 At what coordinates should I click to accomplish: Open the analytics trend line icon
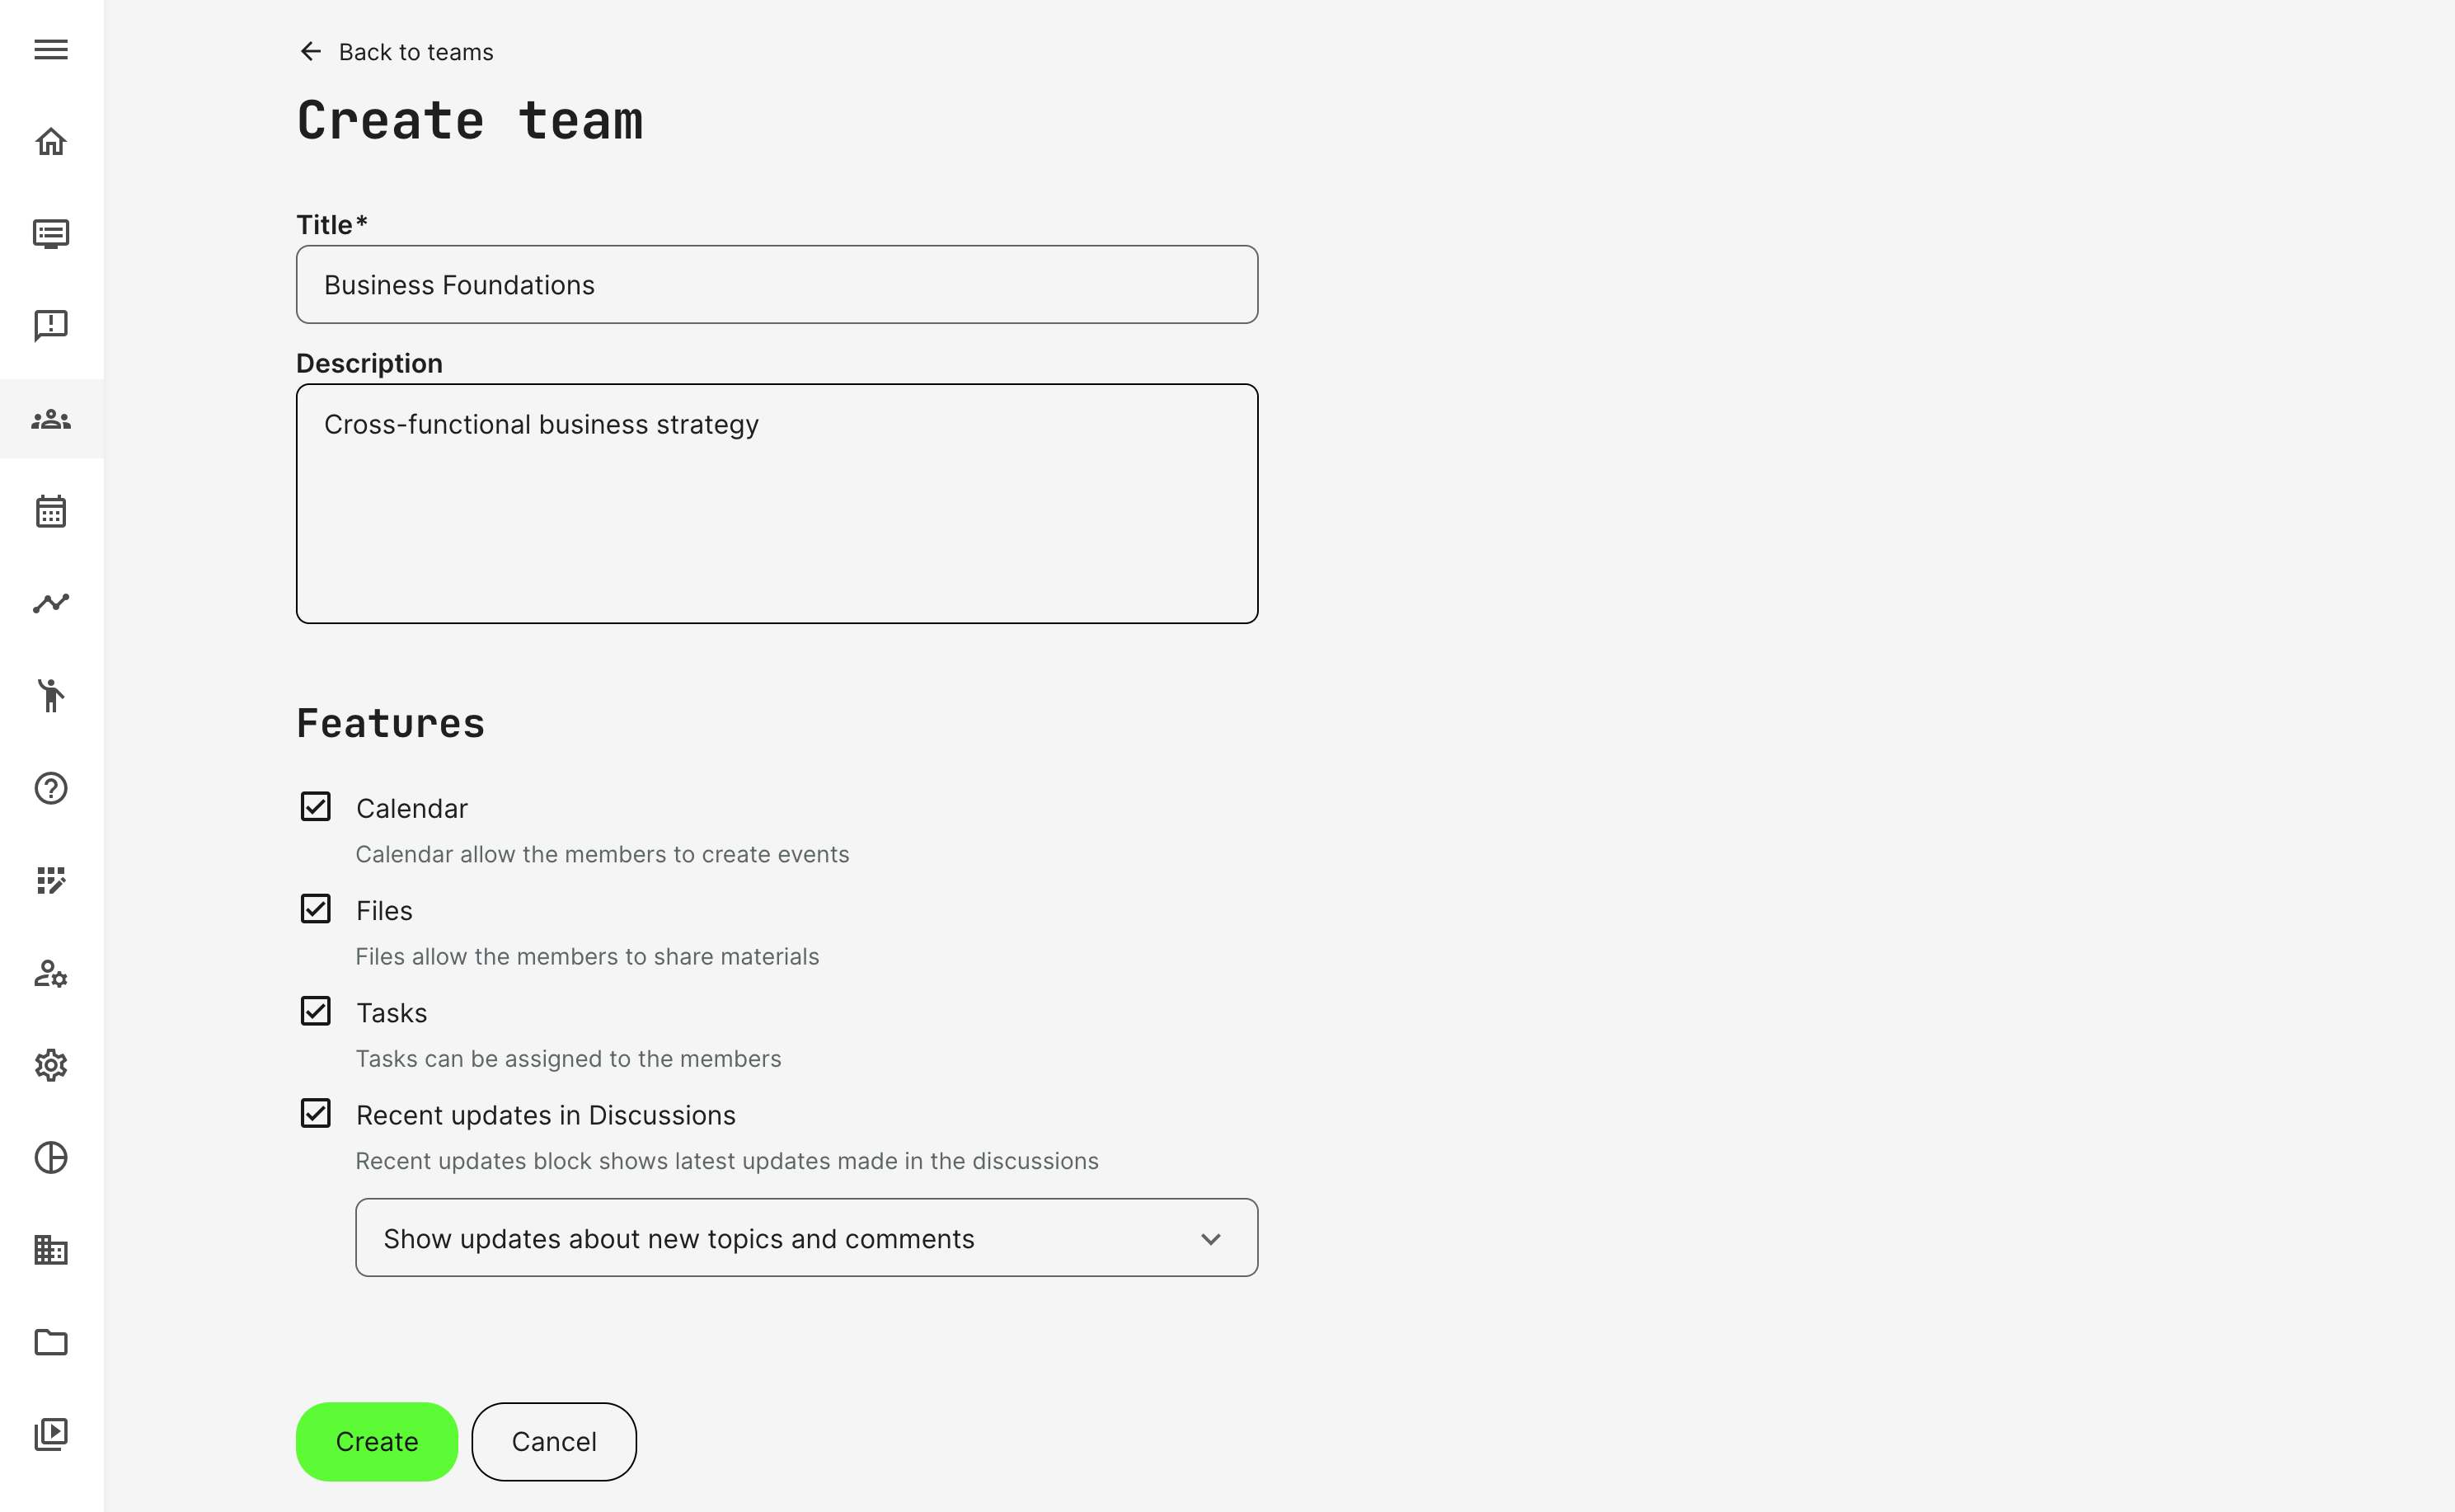pos(51,603)
